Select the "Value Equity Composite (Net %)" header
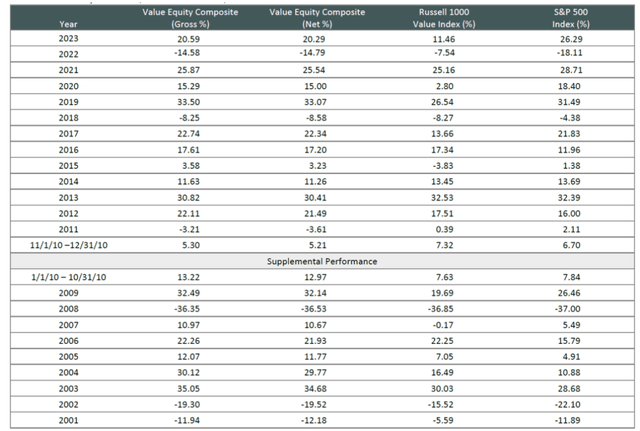The image size is (640, 431). 317,18
